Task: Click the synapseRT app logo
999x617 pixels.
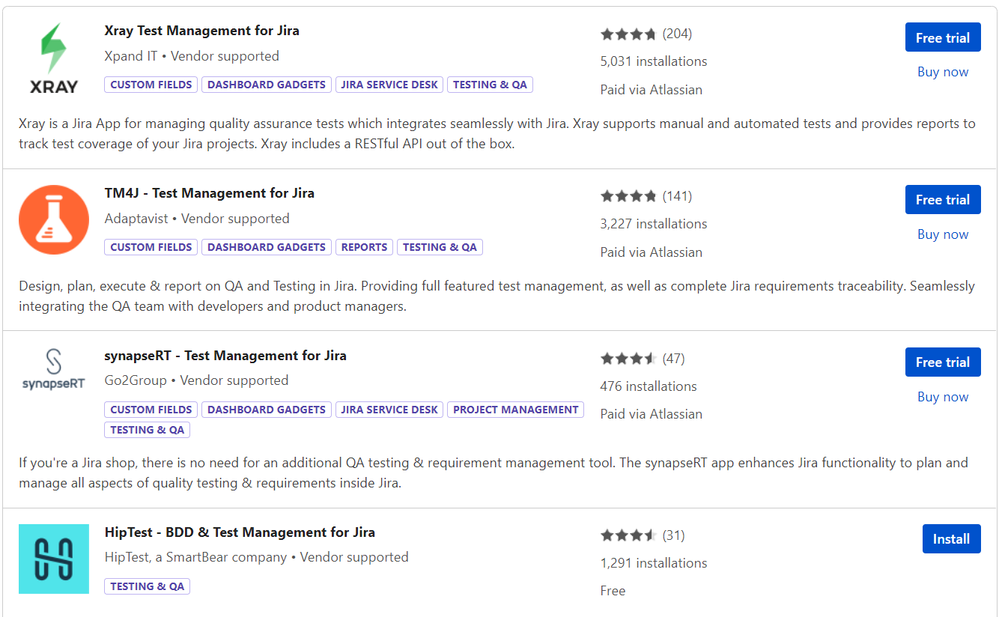Action: [54, 370]
